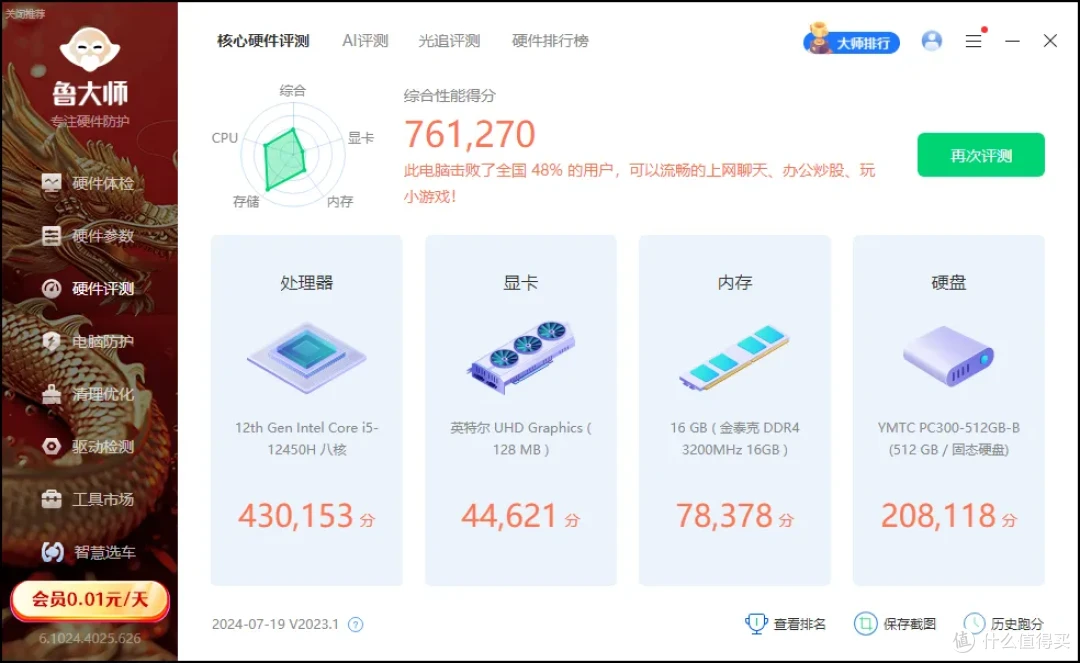Click the CPU score 430,153
Viewport: 1080px width, 663px height.
[x=296, y=516]
